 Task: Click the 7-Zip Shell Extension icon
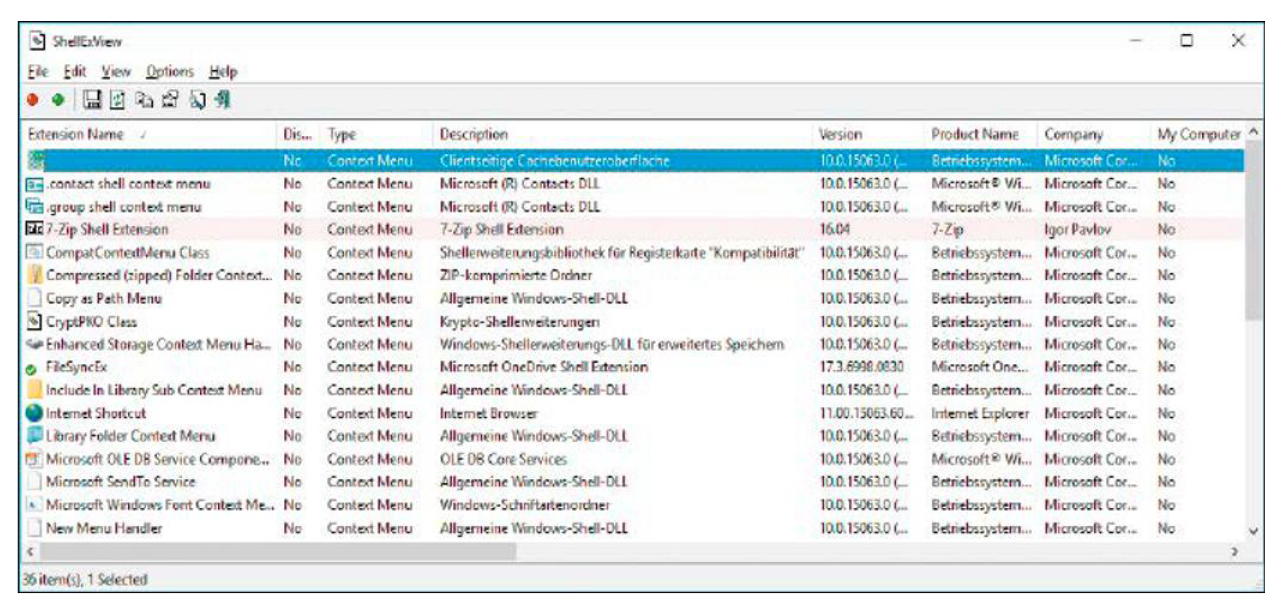click(x=35, y=230)
